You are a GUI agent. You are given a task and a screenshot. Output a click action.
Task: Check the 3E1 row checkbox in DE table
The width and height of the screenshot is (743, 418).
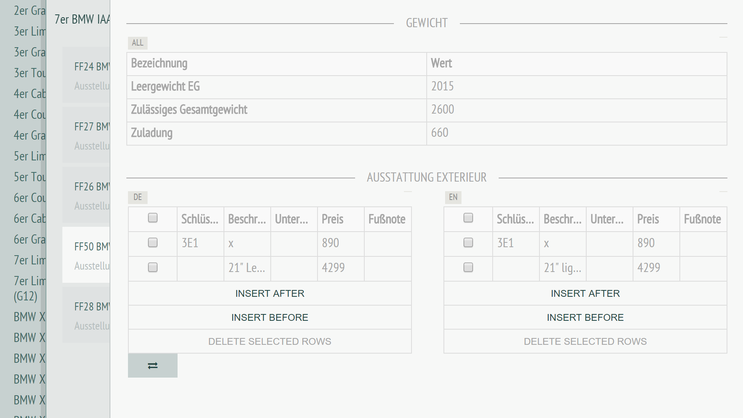(153, 243)
